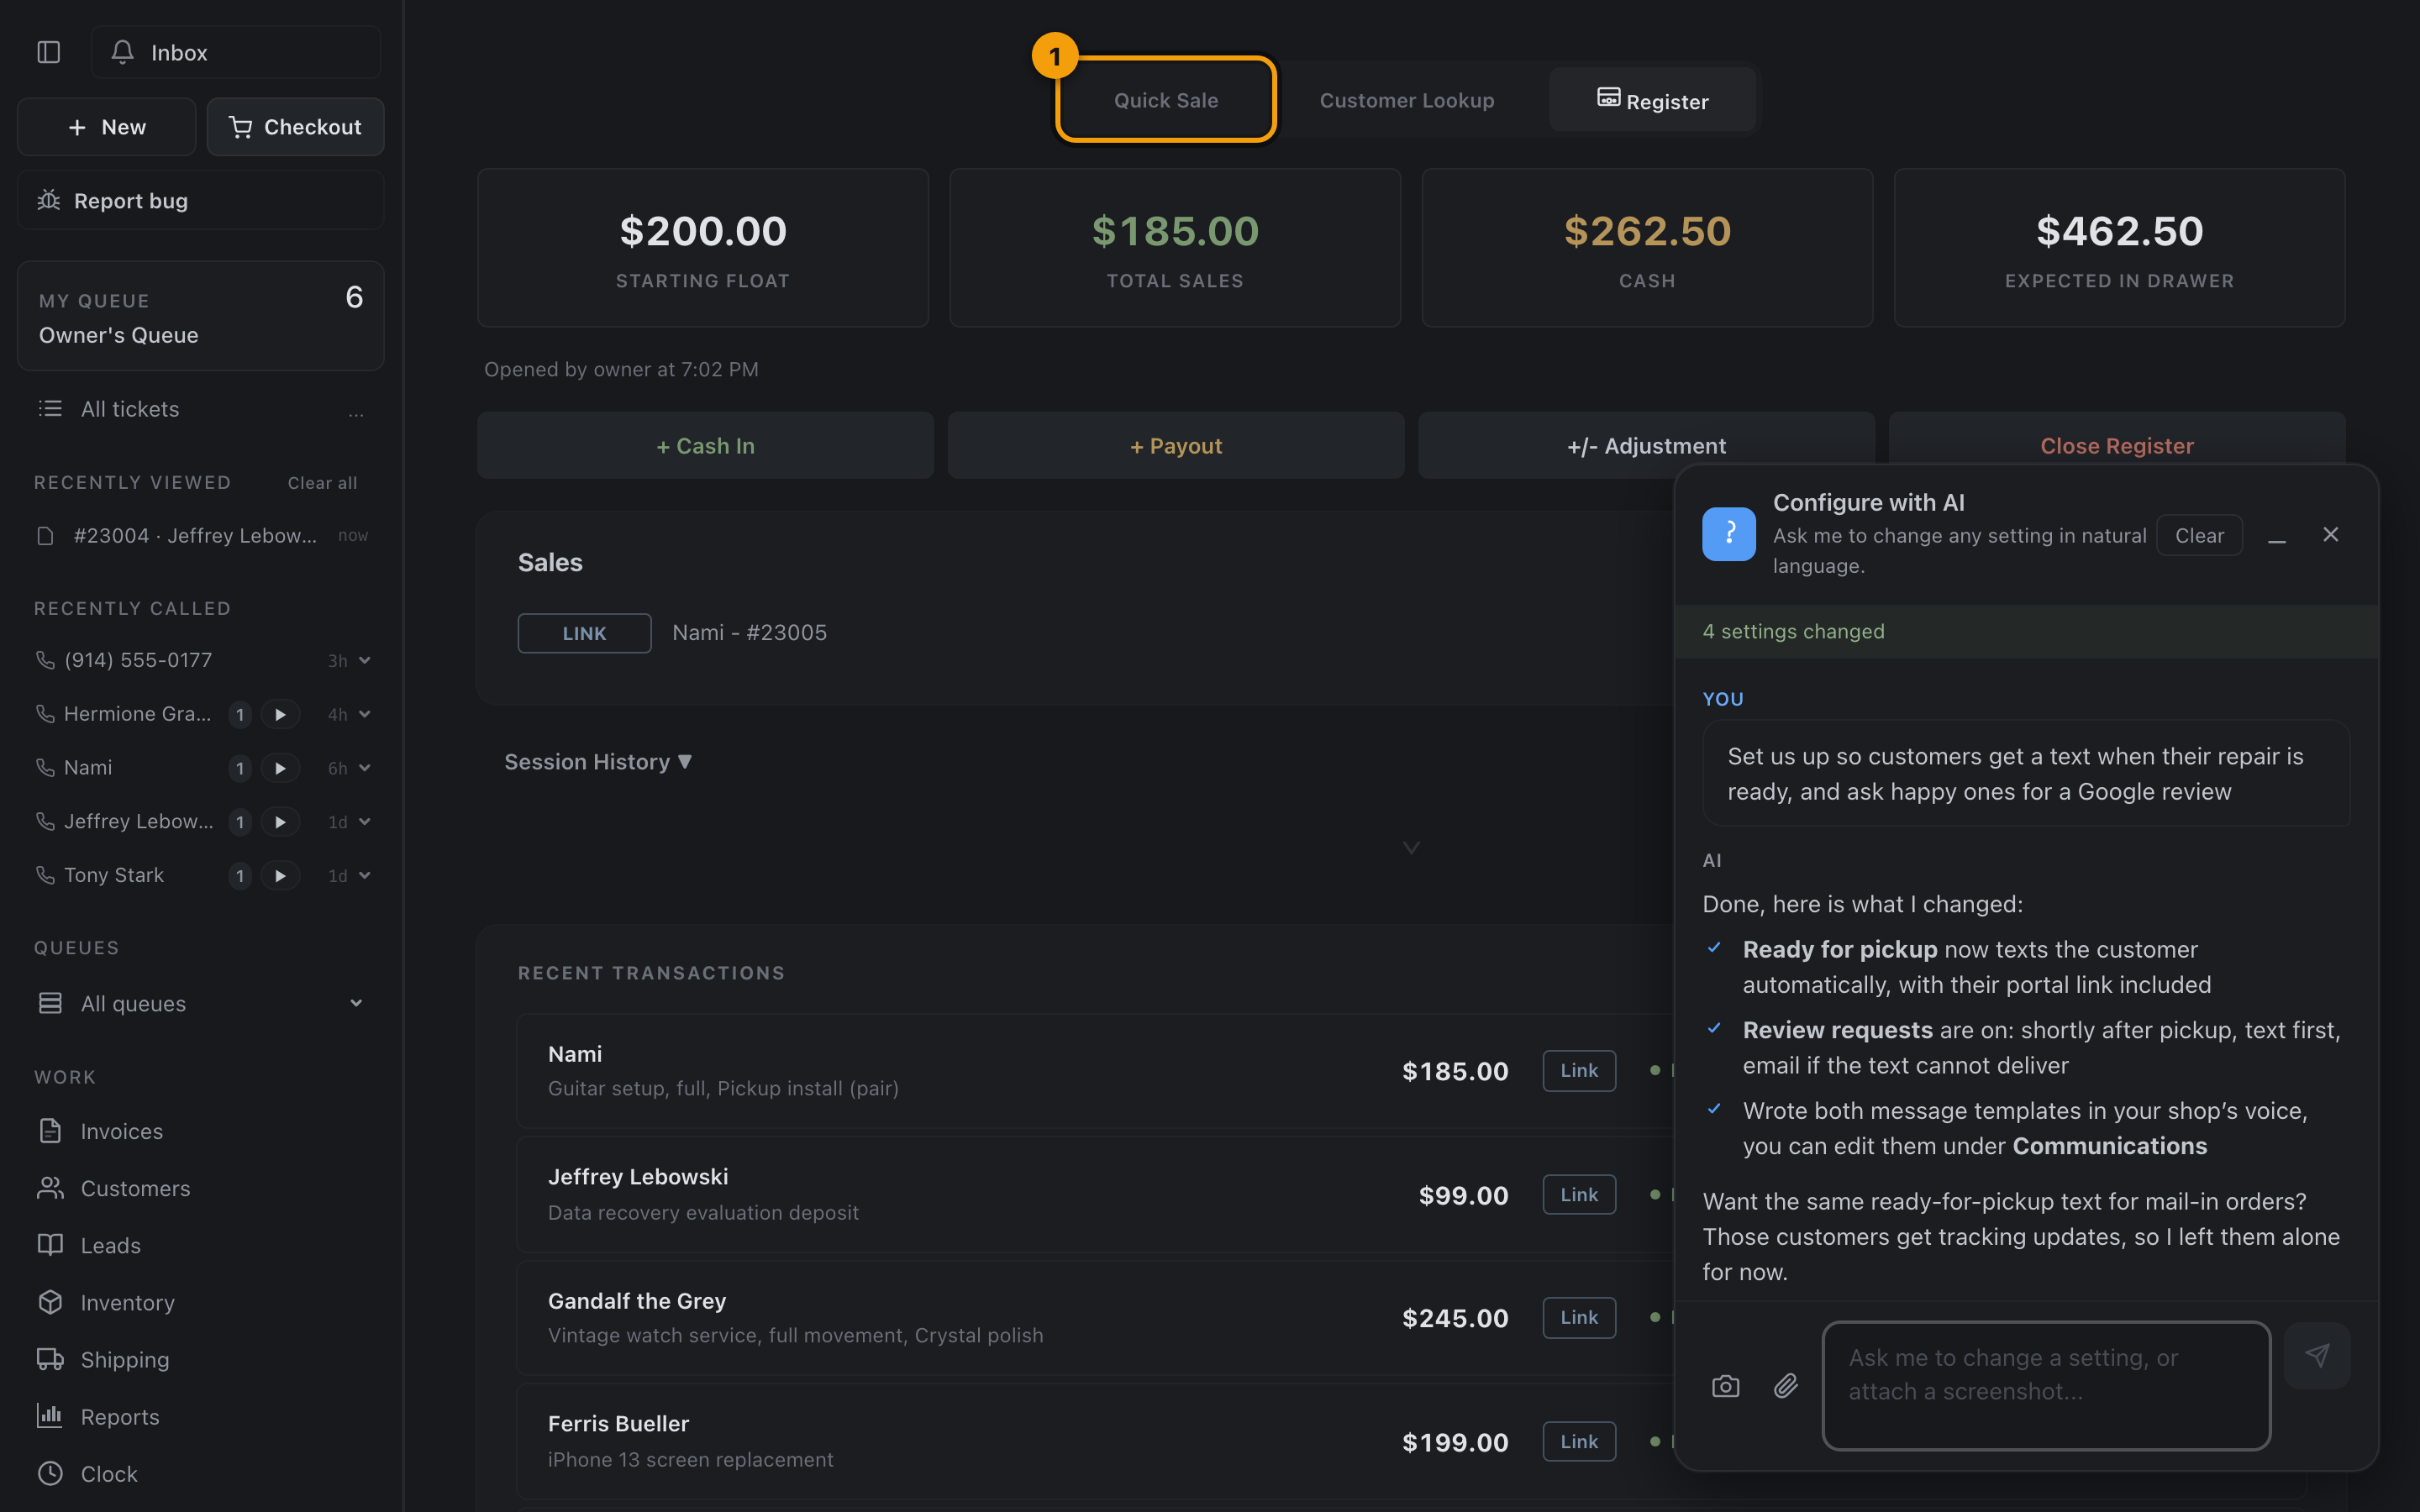Open the Owner's Queue card

click(x=200, y=316)
